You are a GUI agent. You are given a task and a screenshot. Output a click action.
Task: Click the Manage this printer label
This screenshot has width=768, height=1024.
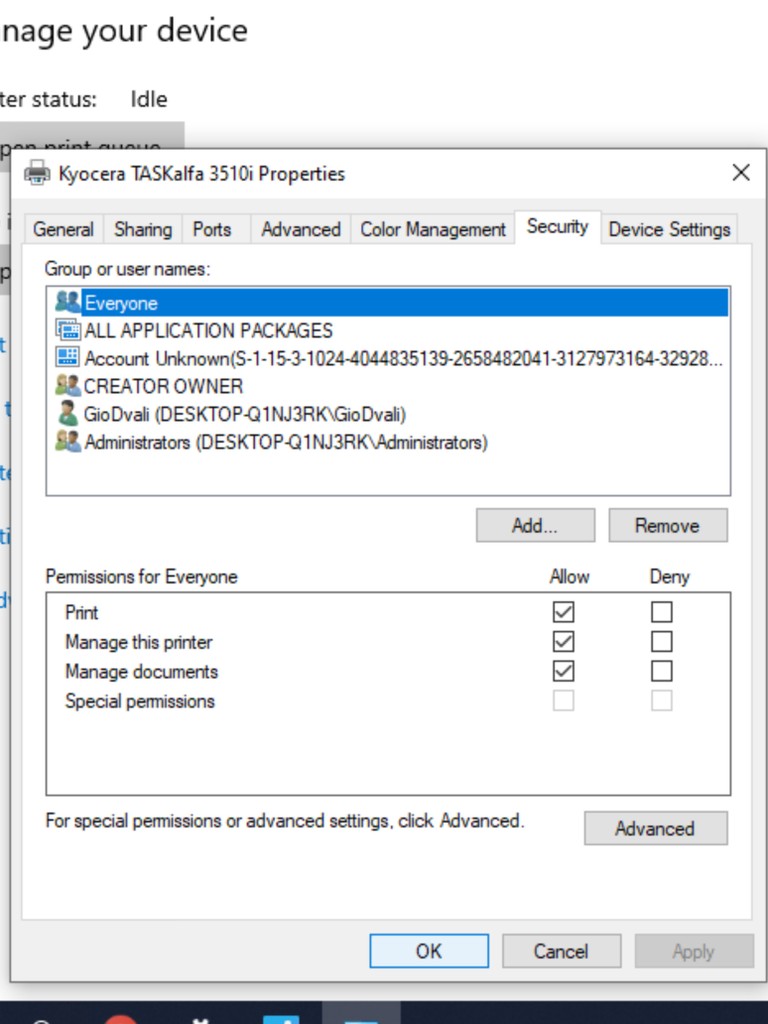click(x=138, y=642)
